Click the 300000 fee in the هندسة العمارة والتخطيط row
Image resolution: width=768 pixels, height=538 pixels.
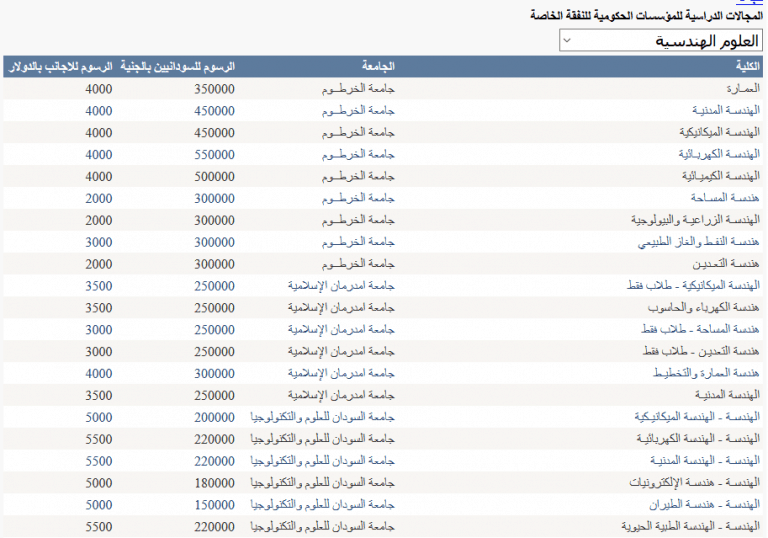coord(214,374)
